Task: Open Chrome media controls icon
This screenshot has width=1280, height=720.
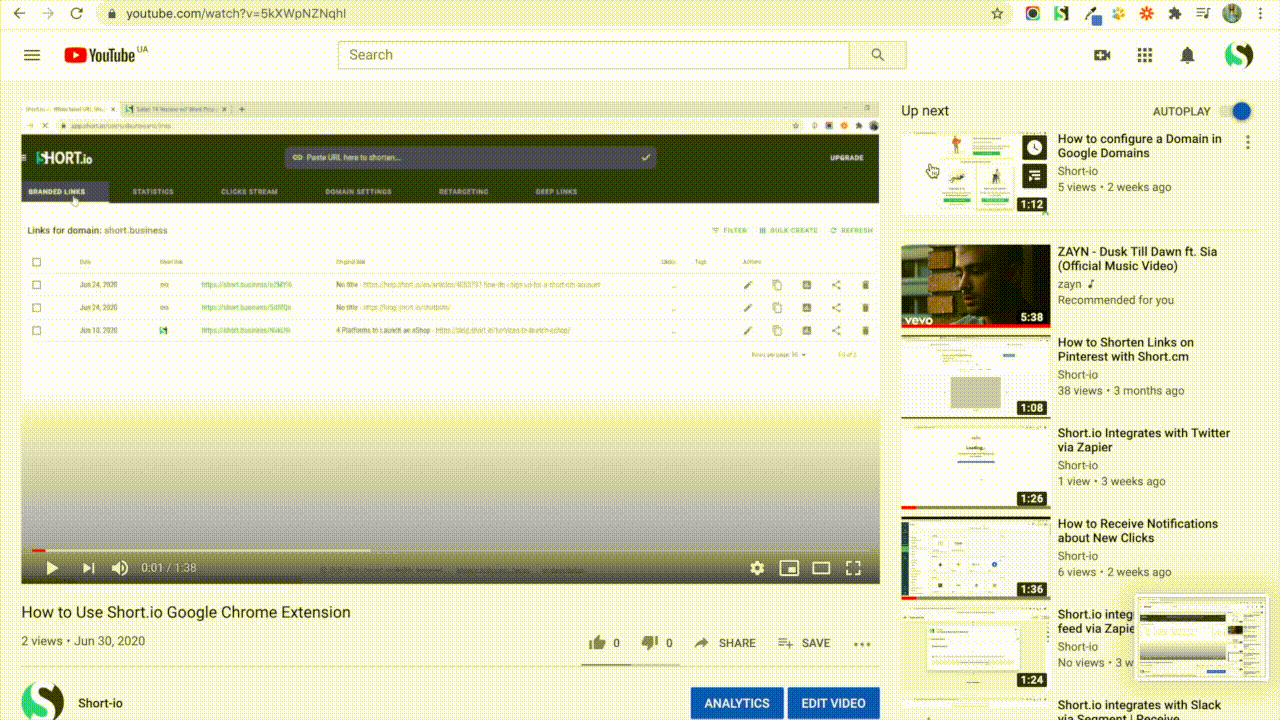Action: click(x=1204, y=14)
